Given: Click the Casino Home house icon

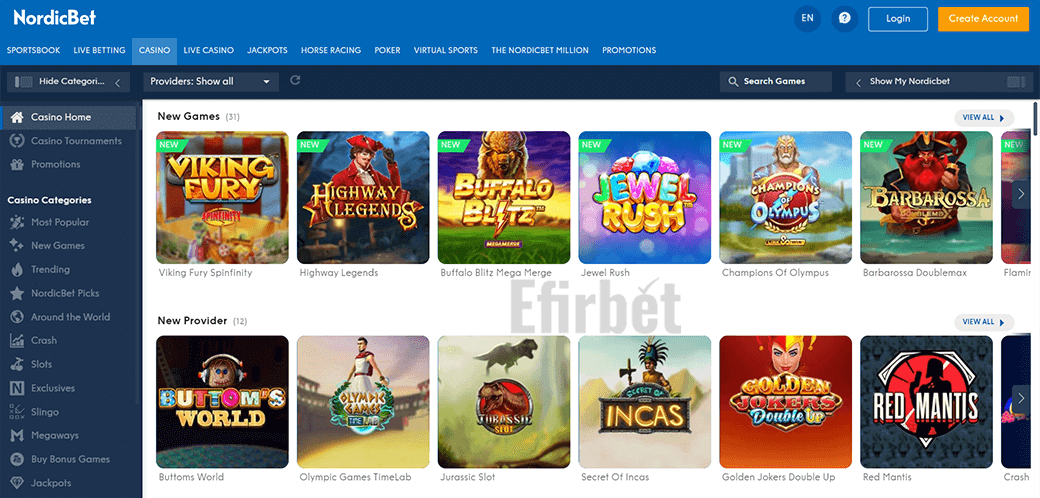Looking at the screenshot, I should 17,117.
